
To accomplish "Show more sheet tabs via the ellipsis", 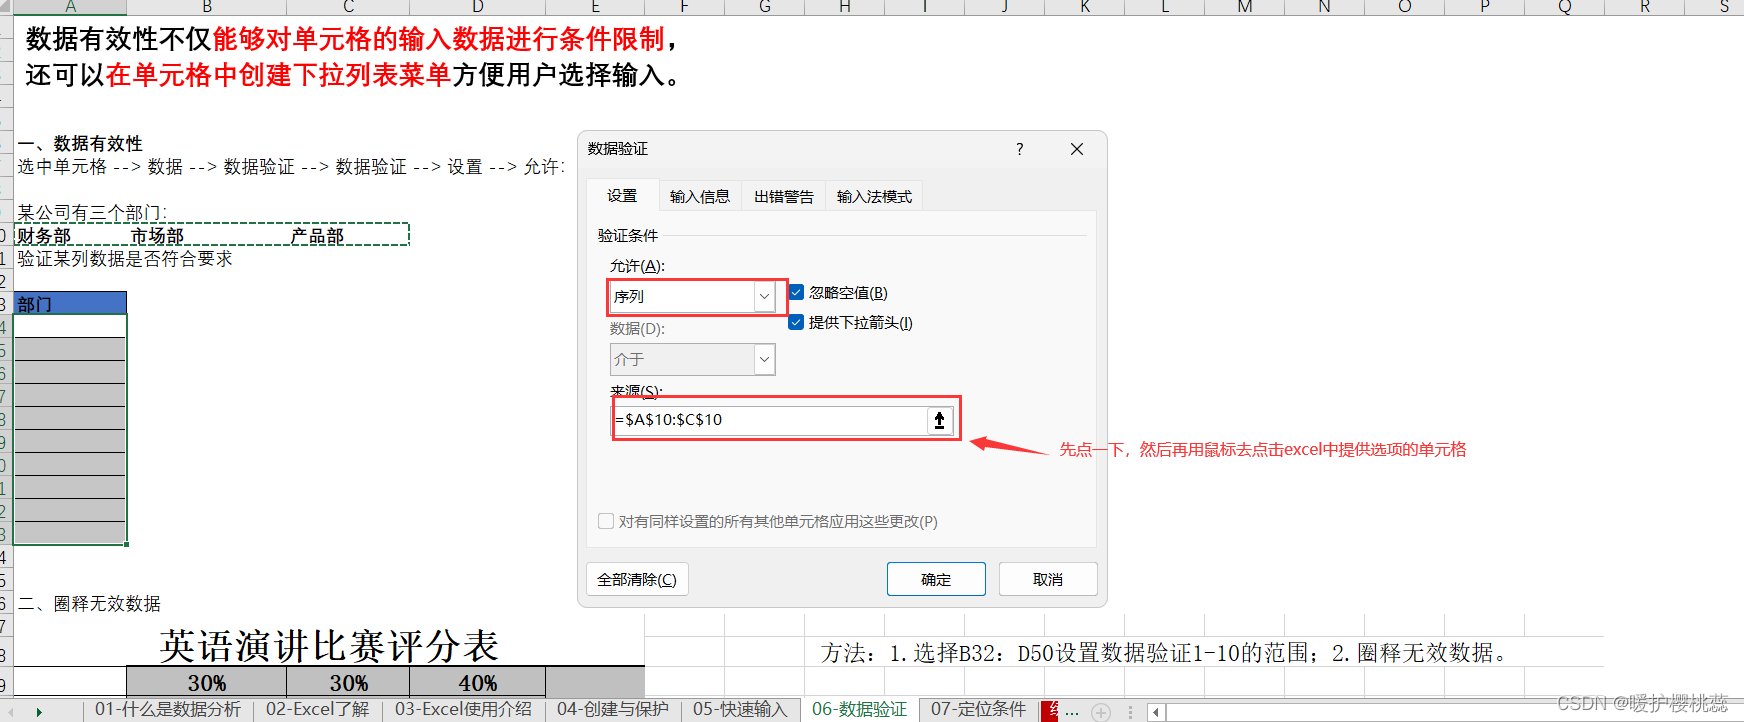I will [x=1071, y=712].
